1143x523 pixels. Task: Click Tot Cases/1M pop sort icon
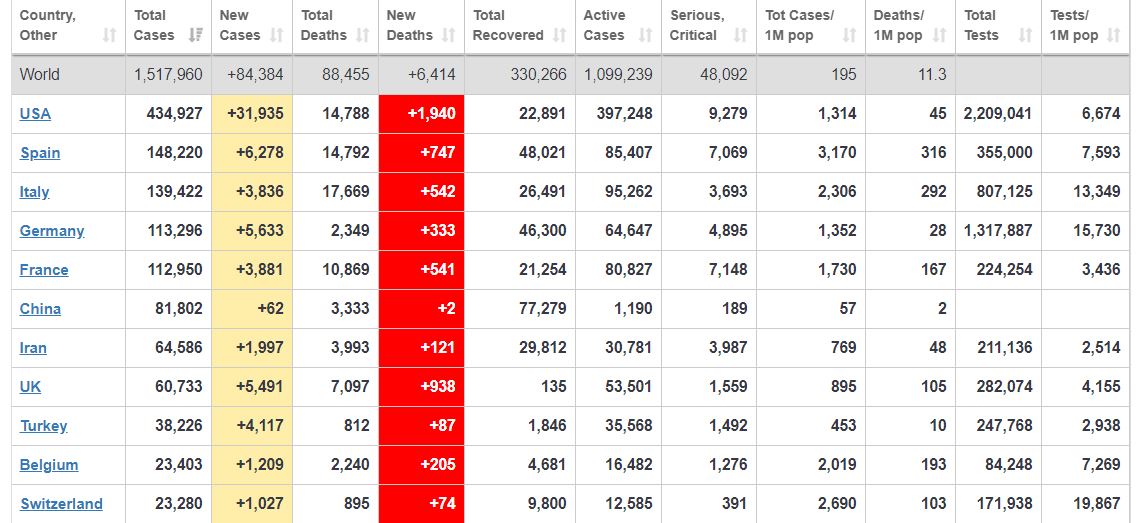click(849, 35)
